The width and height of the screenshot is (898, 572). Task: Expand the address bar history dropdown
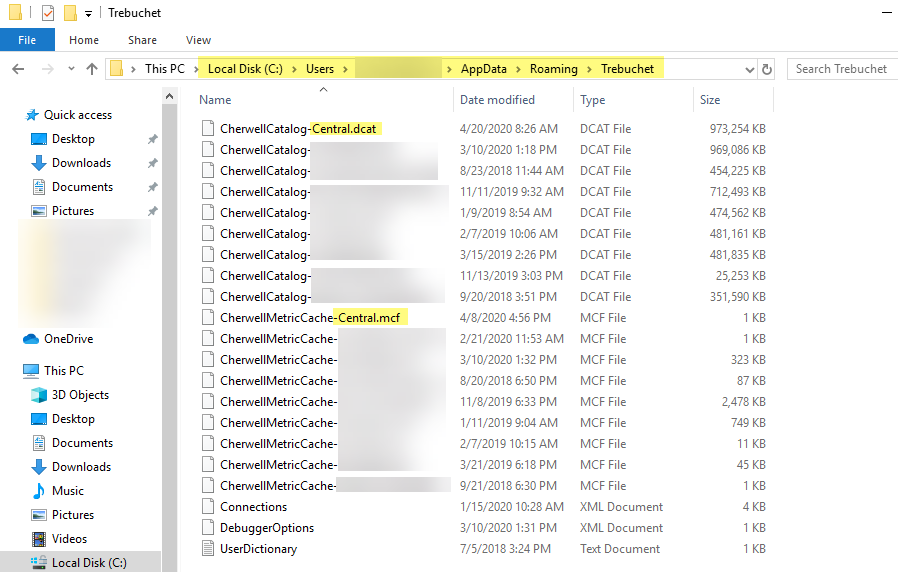(749, 69)
